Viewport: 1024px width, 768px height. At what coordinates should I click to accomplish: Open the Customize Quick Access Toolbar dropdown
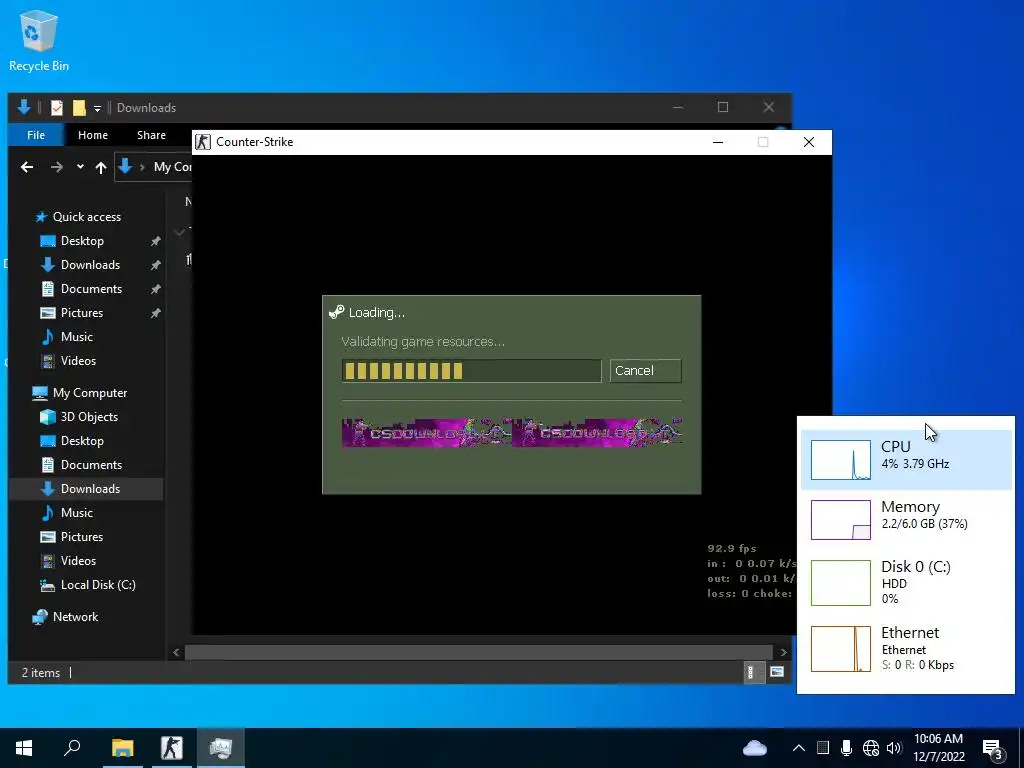pyautogui.click(x=97, y=108)
